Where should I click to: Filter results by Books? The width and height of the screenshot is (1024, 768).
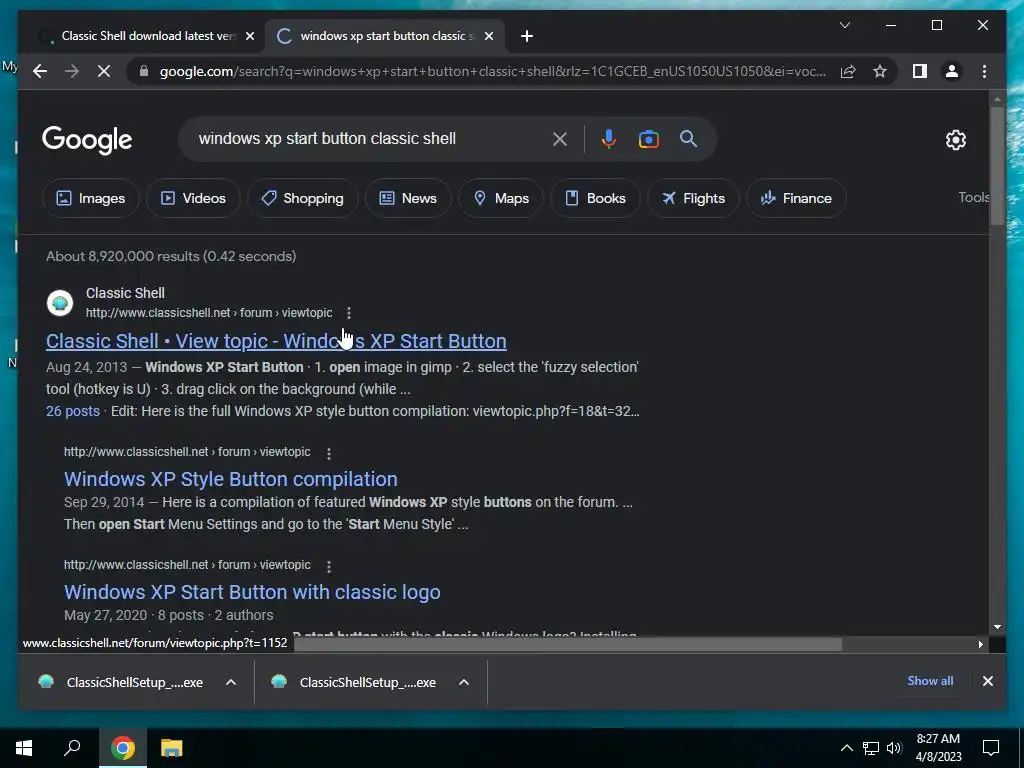point(595,198)
